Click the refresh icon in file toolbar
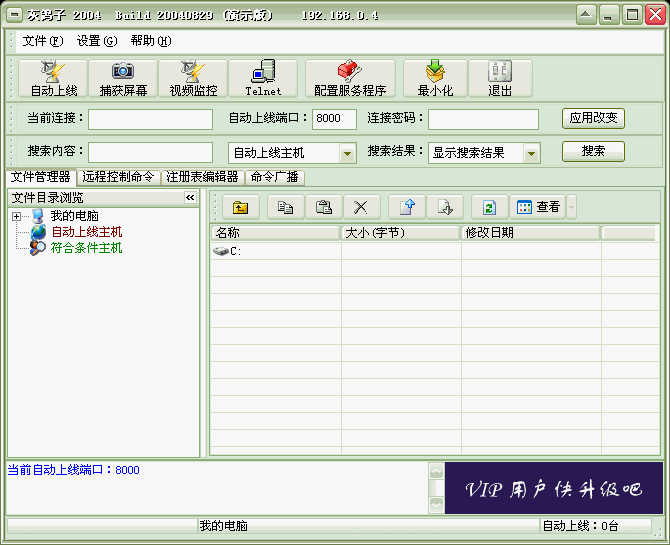 point(489,207)
